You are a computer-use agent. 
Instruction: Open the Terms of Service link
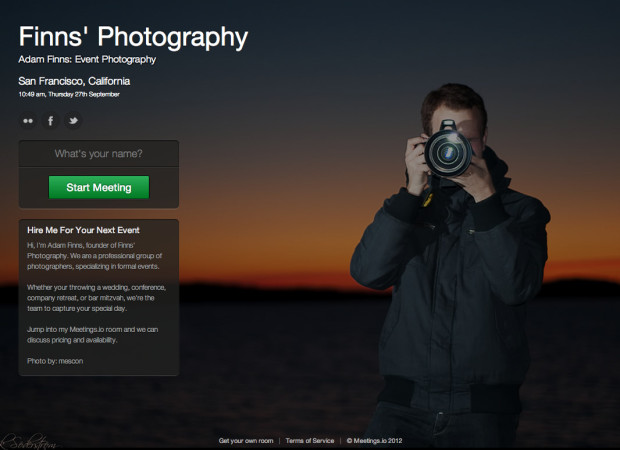pyautogui.click(x=311, y=440)
